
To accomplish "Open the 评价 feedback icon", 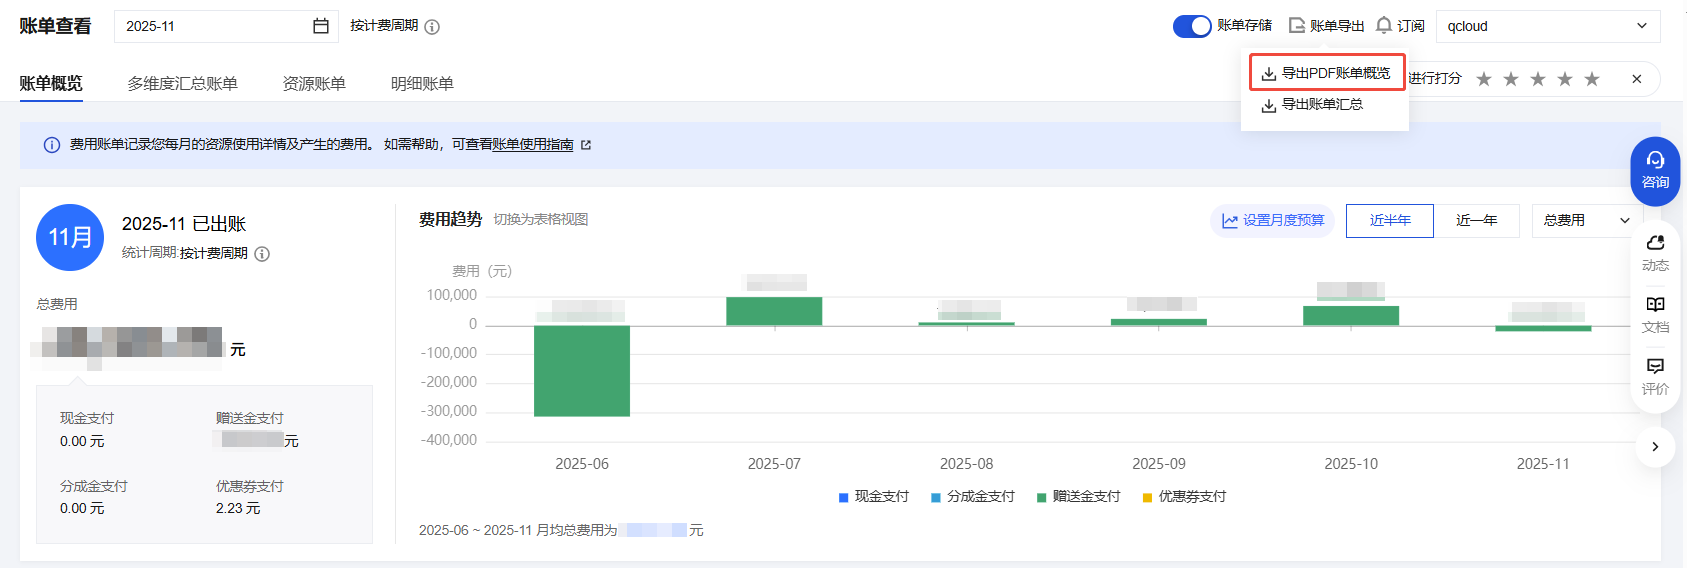I will 1655,375.
